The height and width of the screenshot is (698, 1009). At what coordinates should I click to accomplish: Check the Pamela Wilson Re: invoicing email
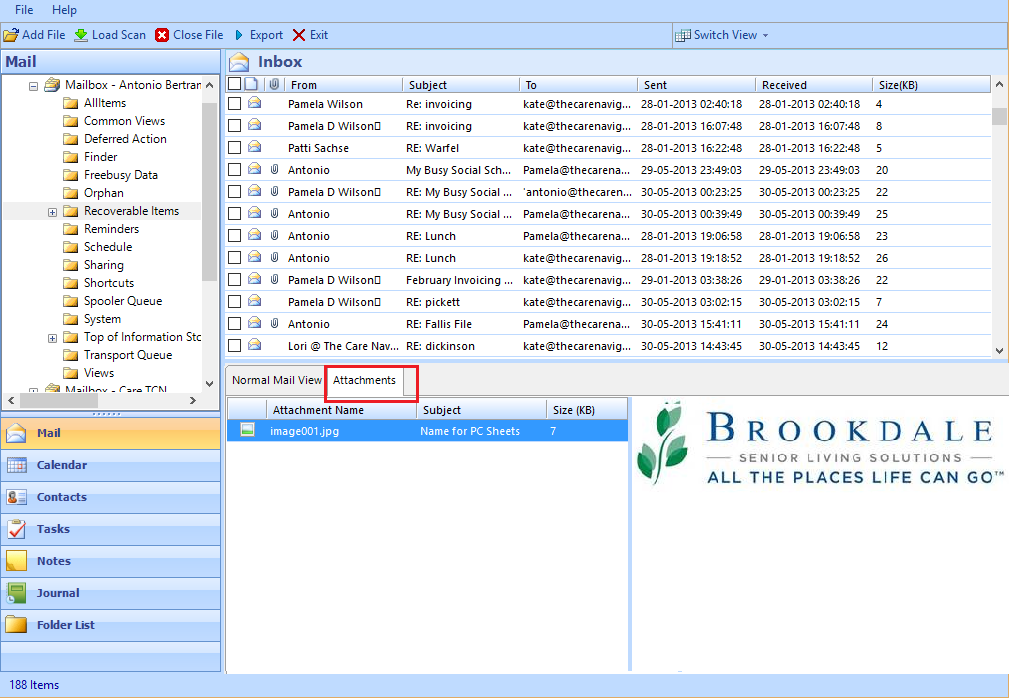click(x=235, y=104)
